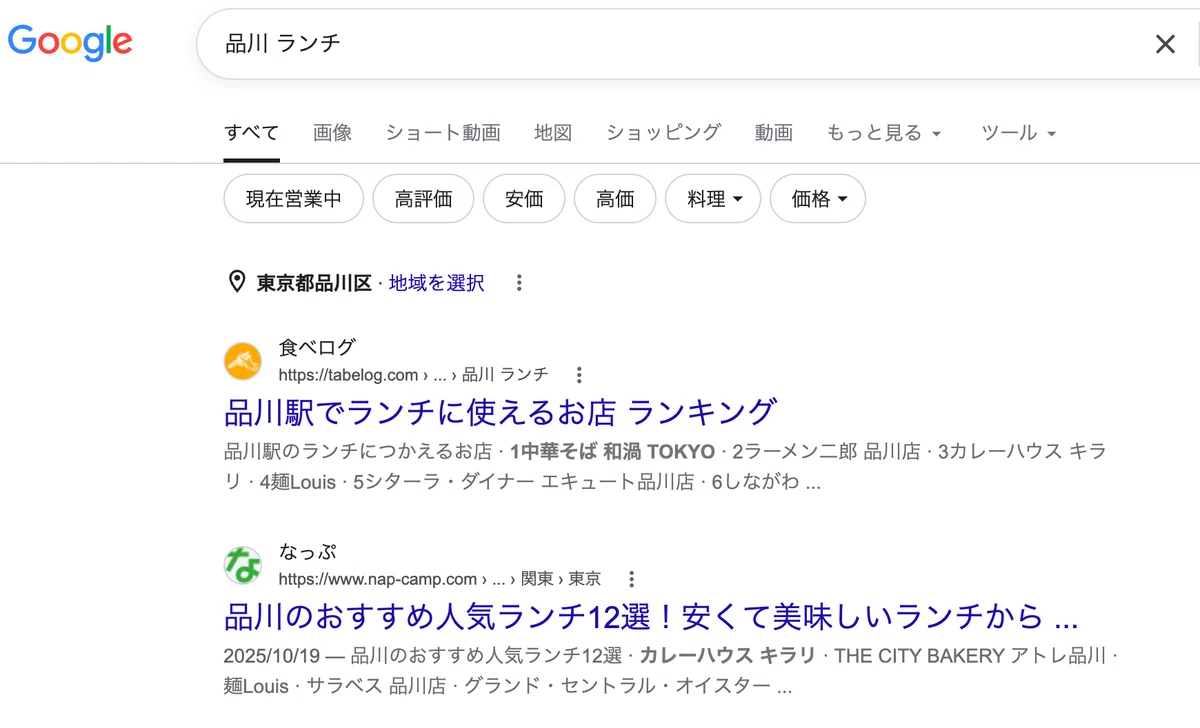Viewport: 1200px width, 728px height.
Task: Open 品川駅でランチに使えるお店 ランキング result
Action: pyautogui.click(x=500, y=411)
